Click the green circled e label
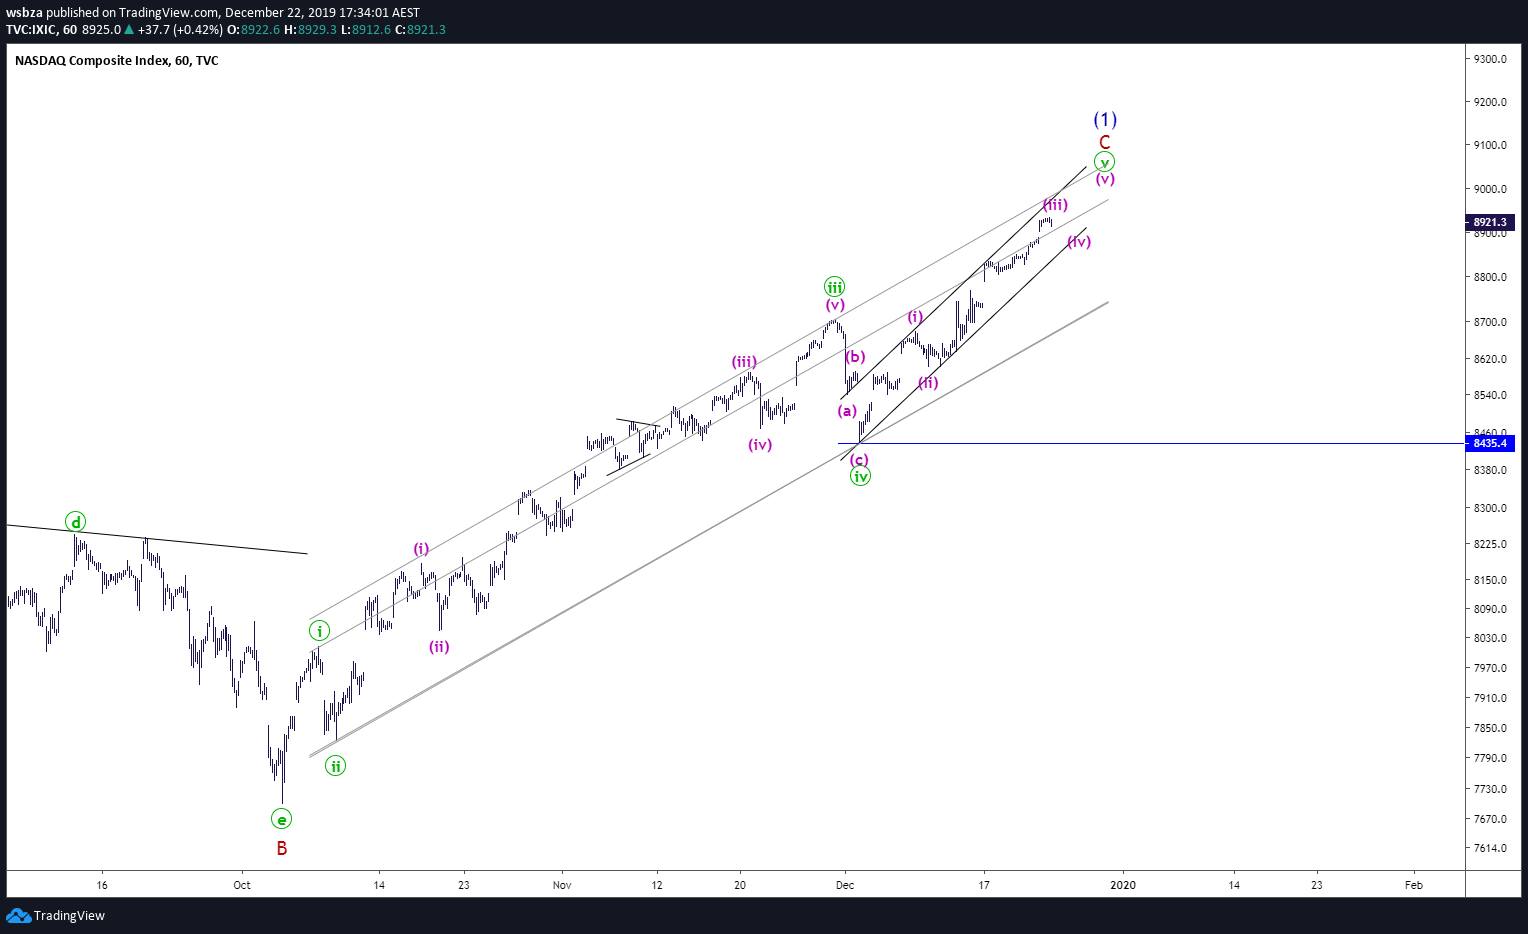This screenshot has height=934, width=1528. point(282,820)
